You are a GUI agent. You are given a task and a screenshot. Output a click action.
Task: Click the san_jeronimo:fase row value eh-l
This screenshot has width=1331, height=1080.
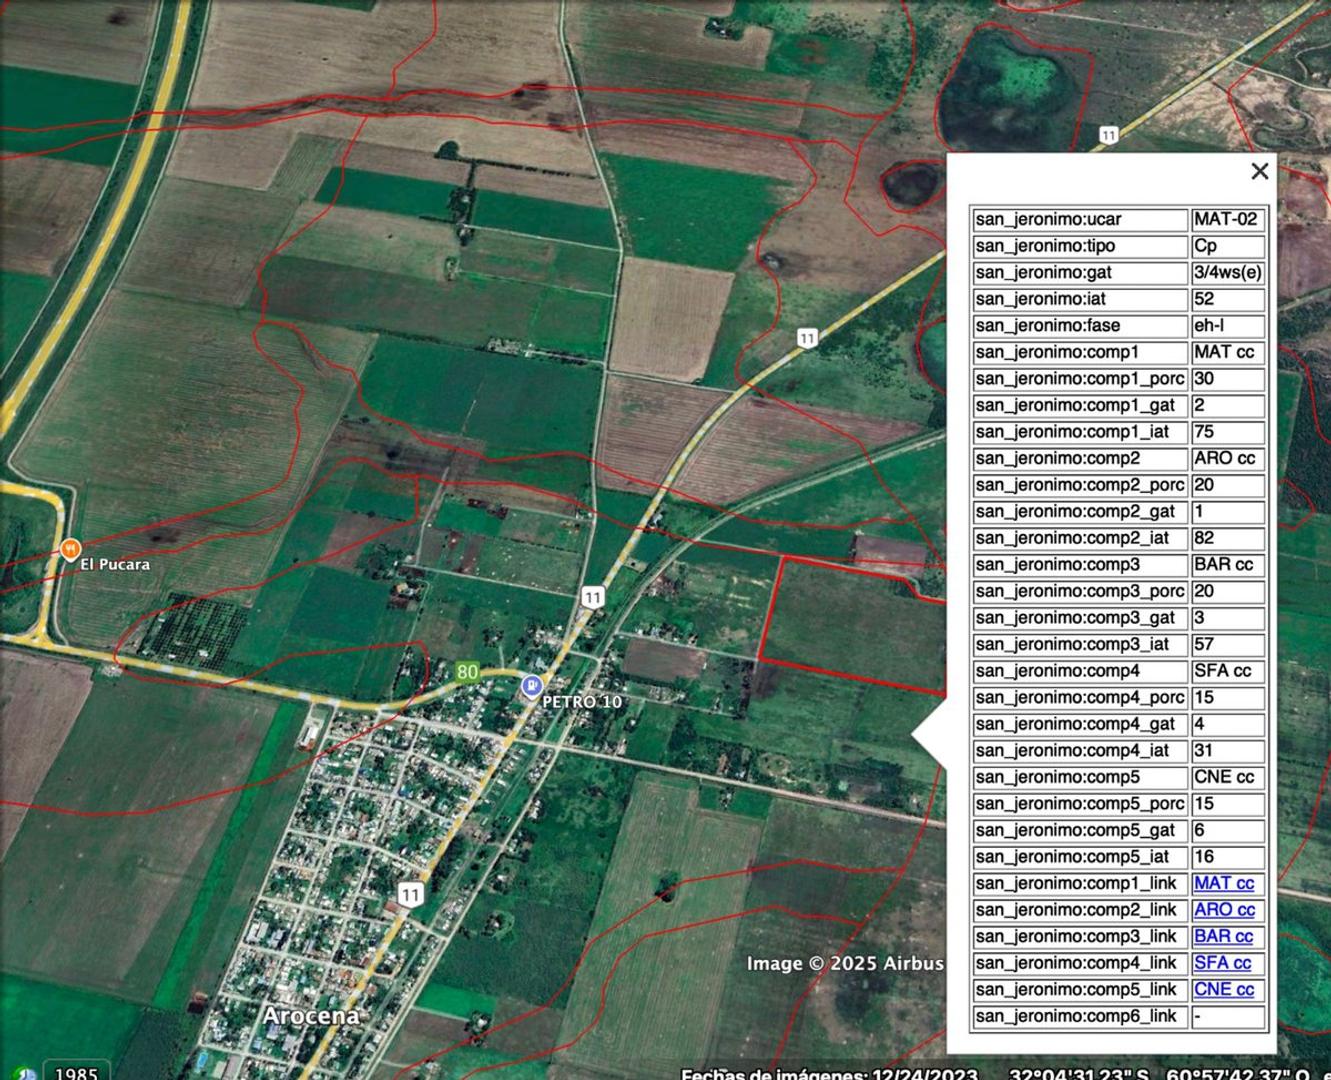pyautogui.click(x=1227, y=326)
